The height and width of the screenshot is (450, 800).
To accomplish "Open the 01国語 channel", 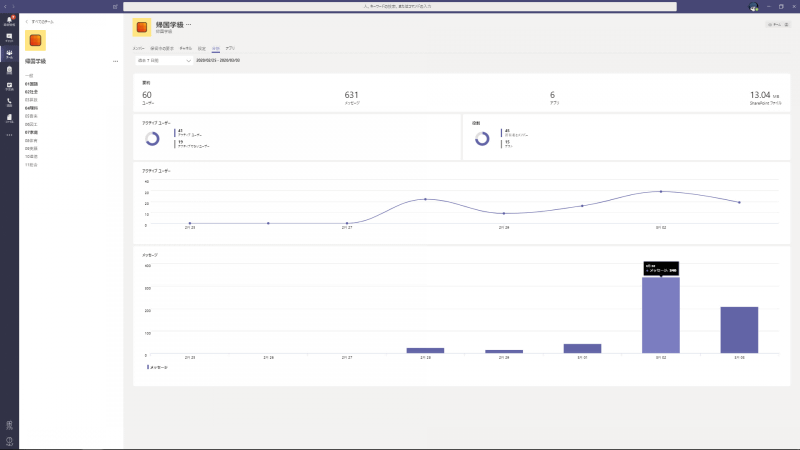I will (32, 84).
